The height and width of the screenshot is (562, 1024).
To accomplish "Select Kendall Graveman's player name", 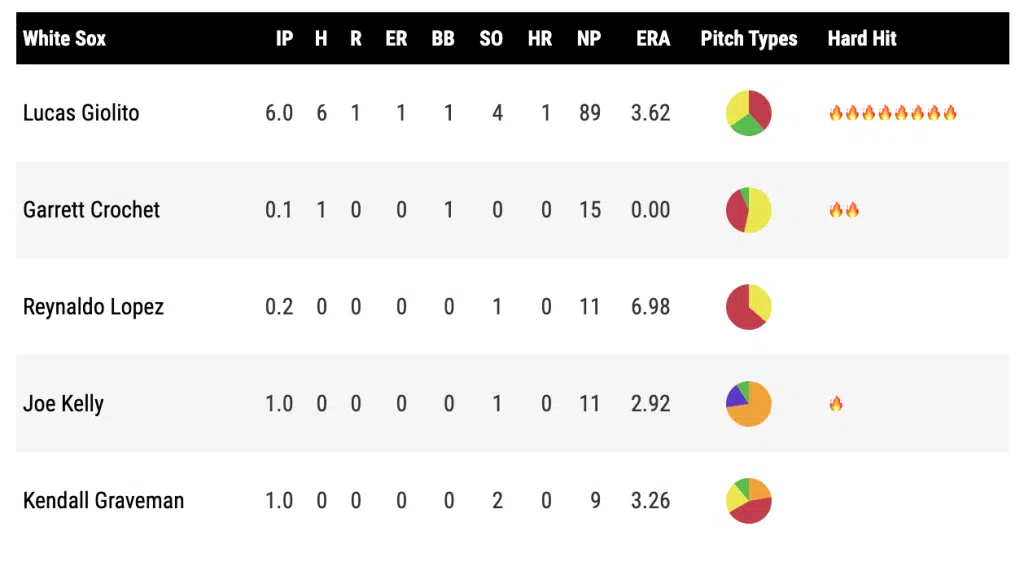I will [x=103, y=501].
